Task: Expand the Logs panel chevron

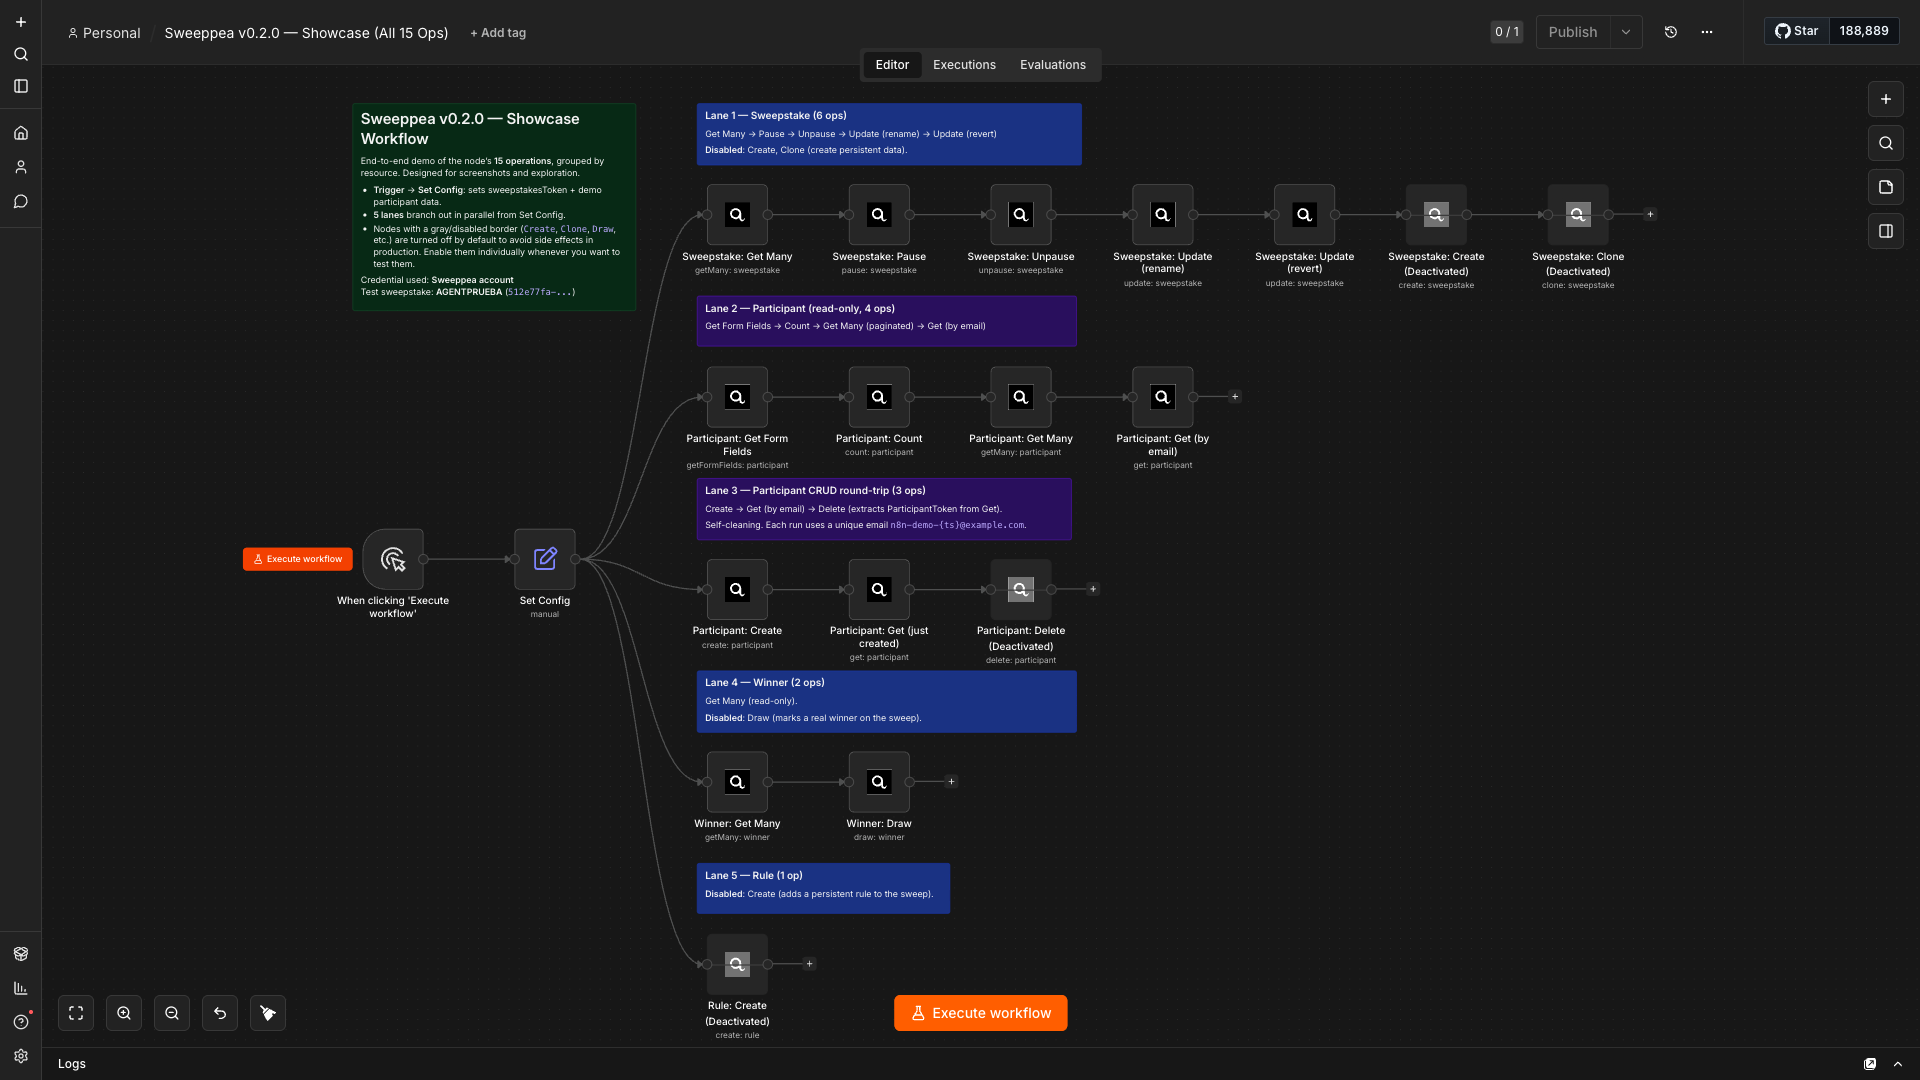Action: point(1898,1064)
